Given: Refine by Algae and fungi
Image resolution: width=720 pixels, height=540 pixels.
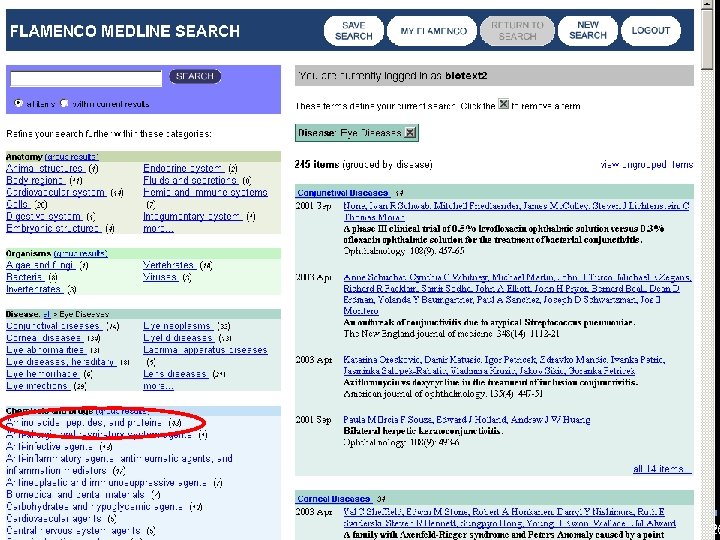Looking at the screenshot, I should coord(41,265).
